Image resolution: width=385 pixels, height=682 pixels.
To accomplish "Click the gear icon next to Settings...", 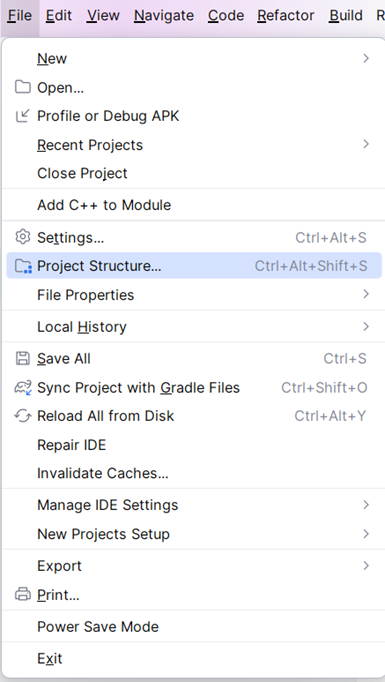I will pos(23,237).
